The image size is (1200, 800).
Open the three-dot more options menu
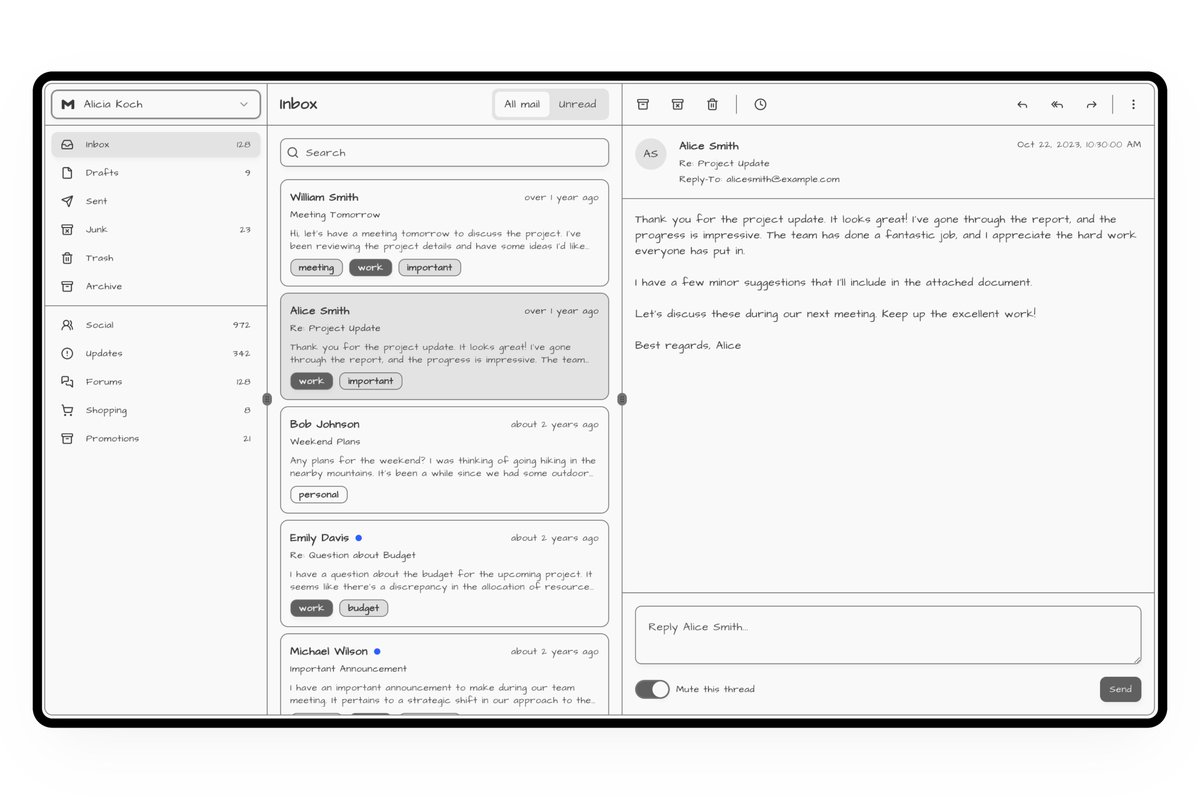tap(1133, 104)
